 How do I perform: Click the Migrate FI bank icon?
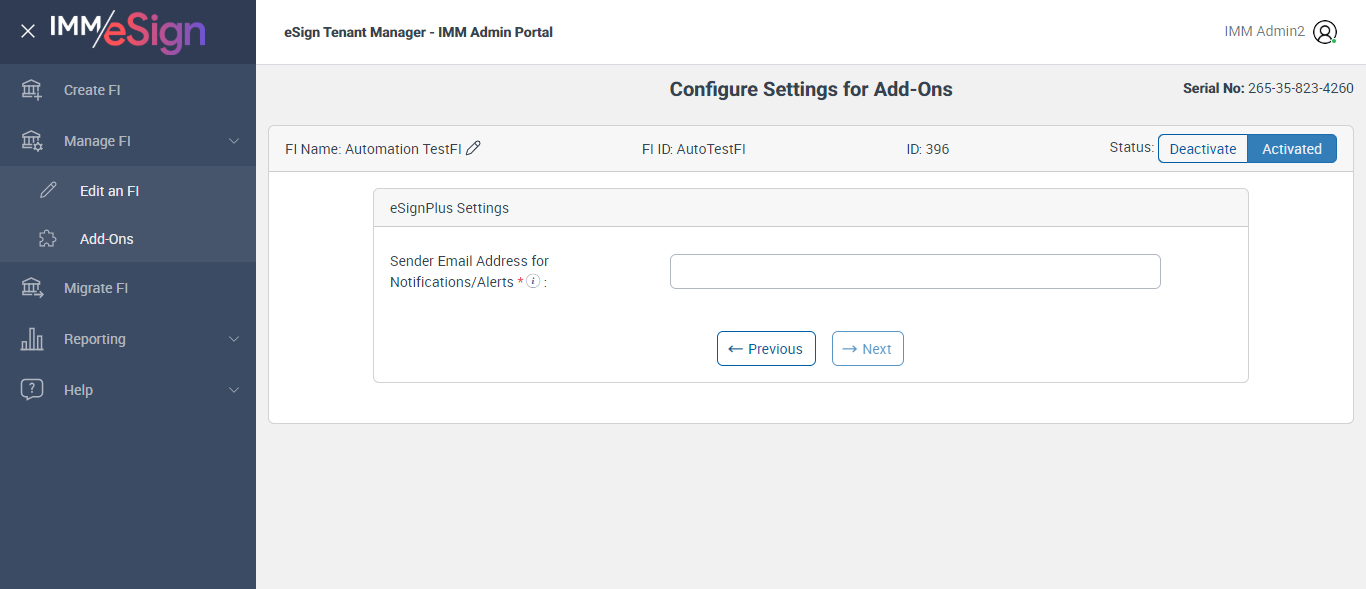[32, 288]
